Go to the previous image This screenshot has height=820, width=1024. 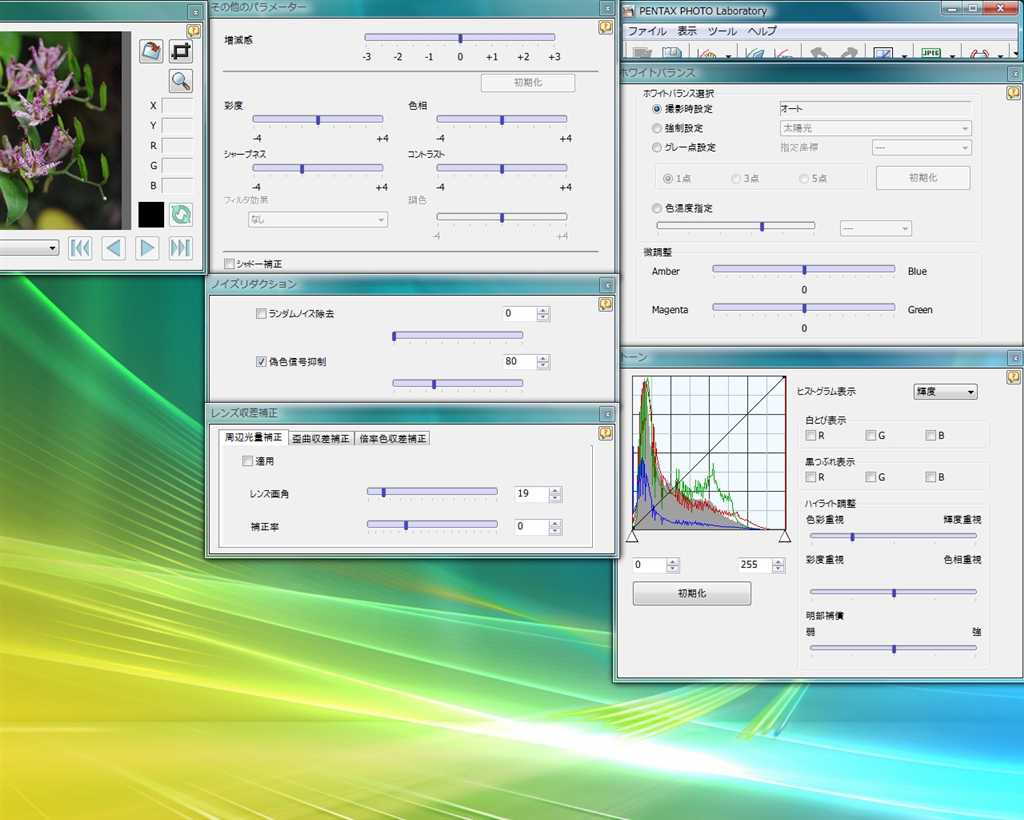tap(114, 248)
